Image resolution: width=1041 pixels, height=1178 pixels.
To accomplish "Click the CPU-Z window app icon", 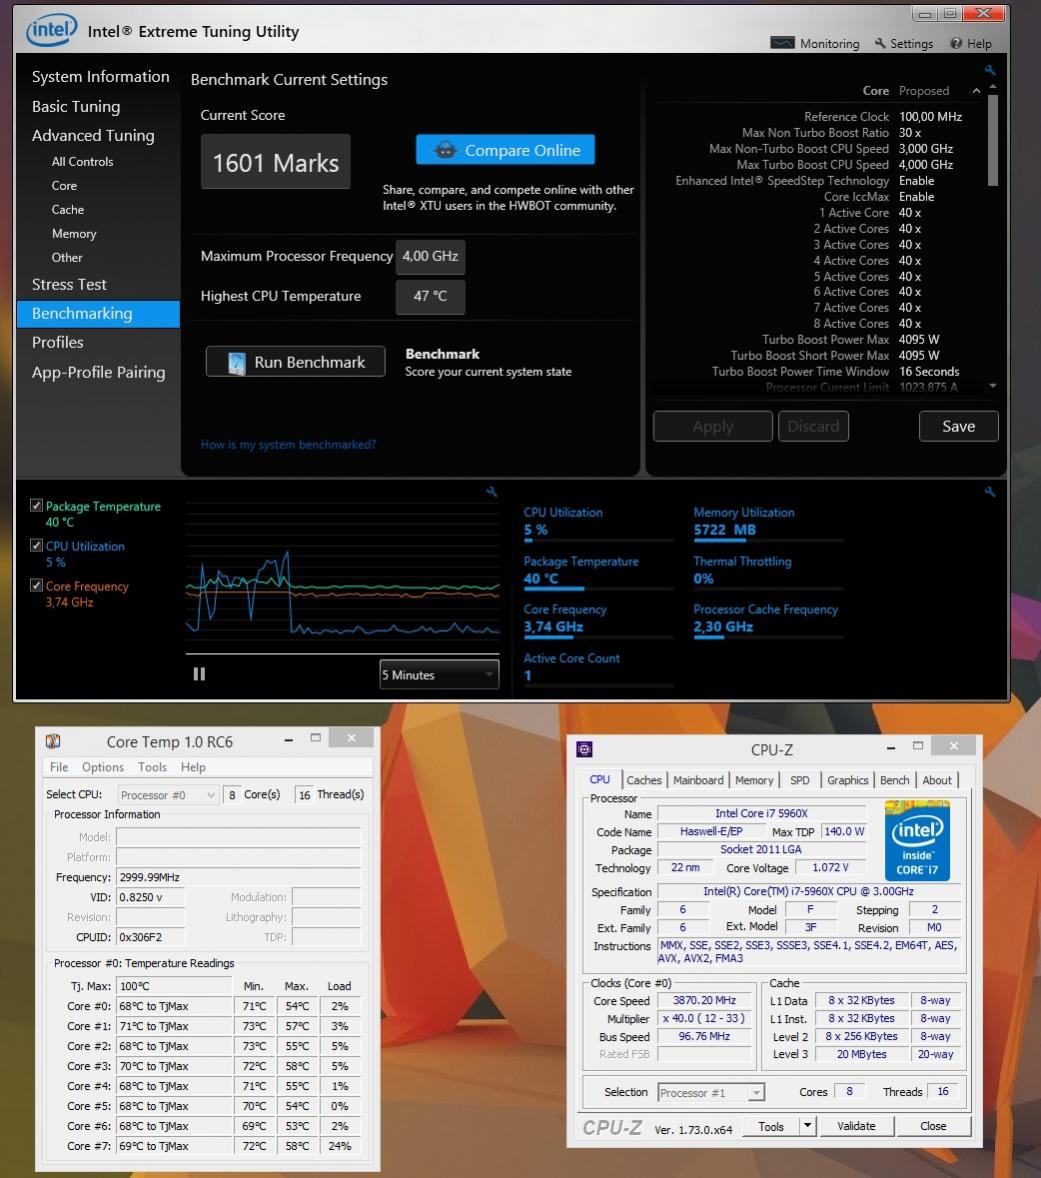I will pos(584,749).
